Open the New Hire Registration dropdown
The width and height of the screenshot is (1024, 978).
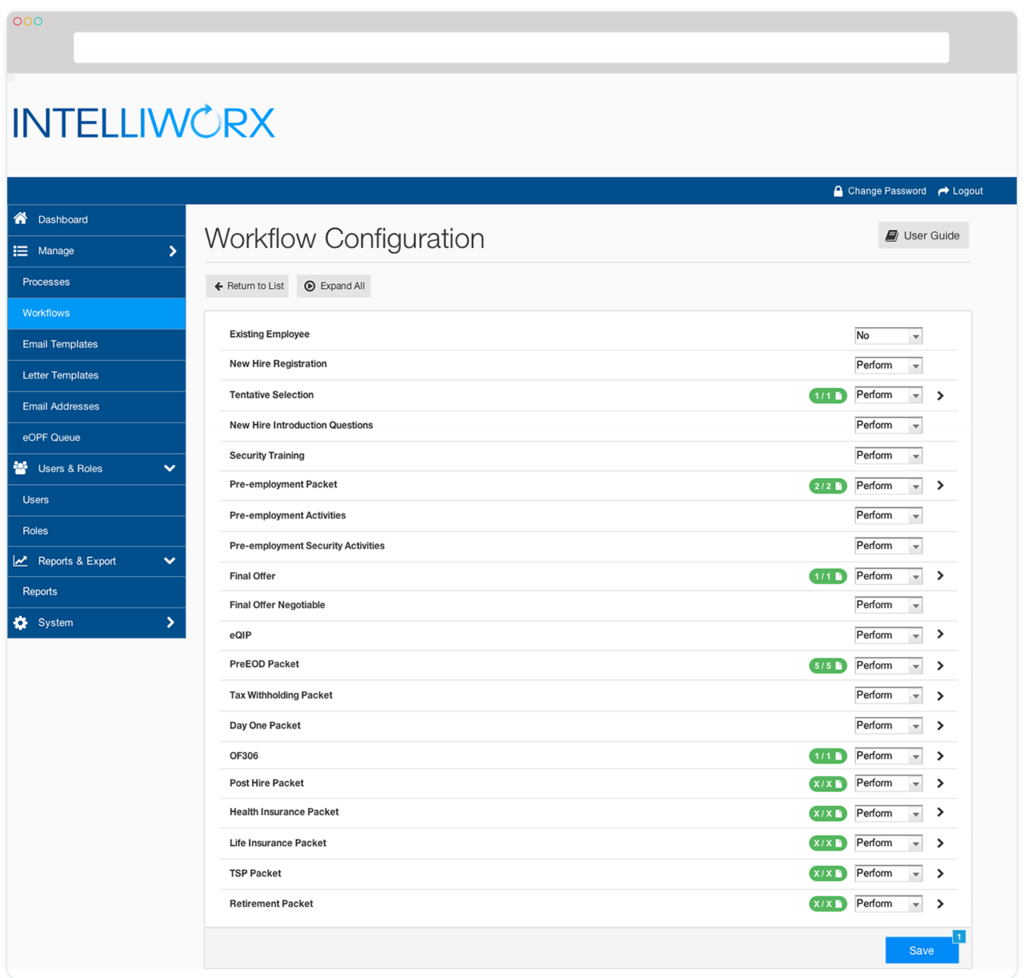tap(888, 366)
